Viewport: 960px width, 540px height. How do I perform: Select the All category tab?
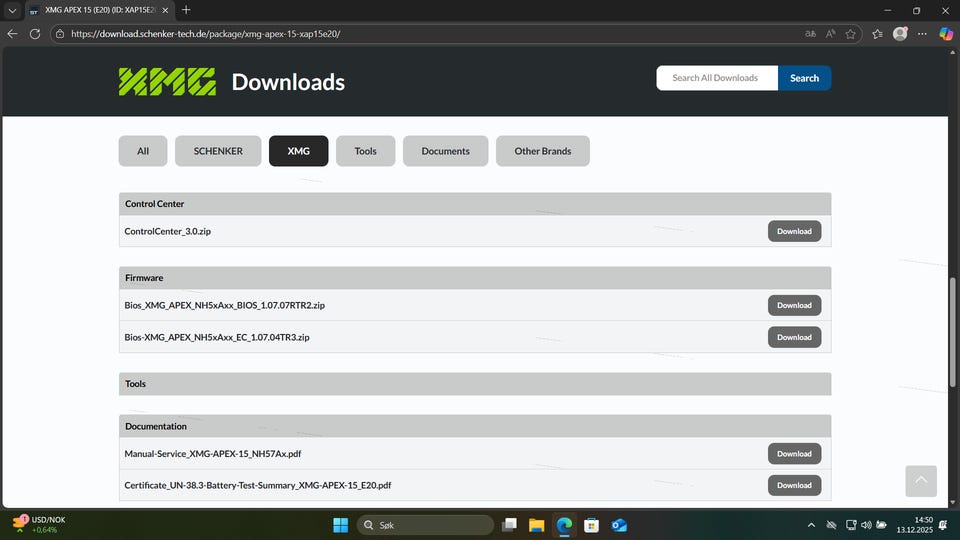(143, 151)
